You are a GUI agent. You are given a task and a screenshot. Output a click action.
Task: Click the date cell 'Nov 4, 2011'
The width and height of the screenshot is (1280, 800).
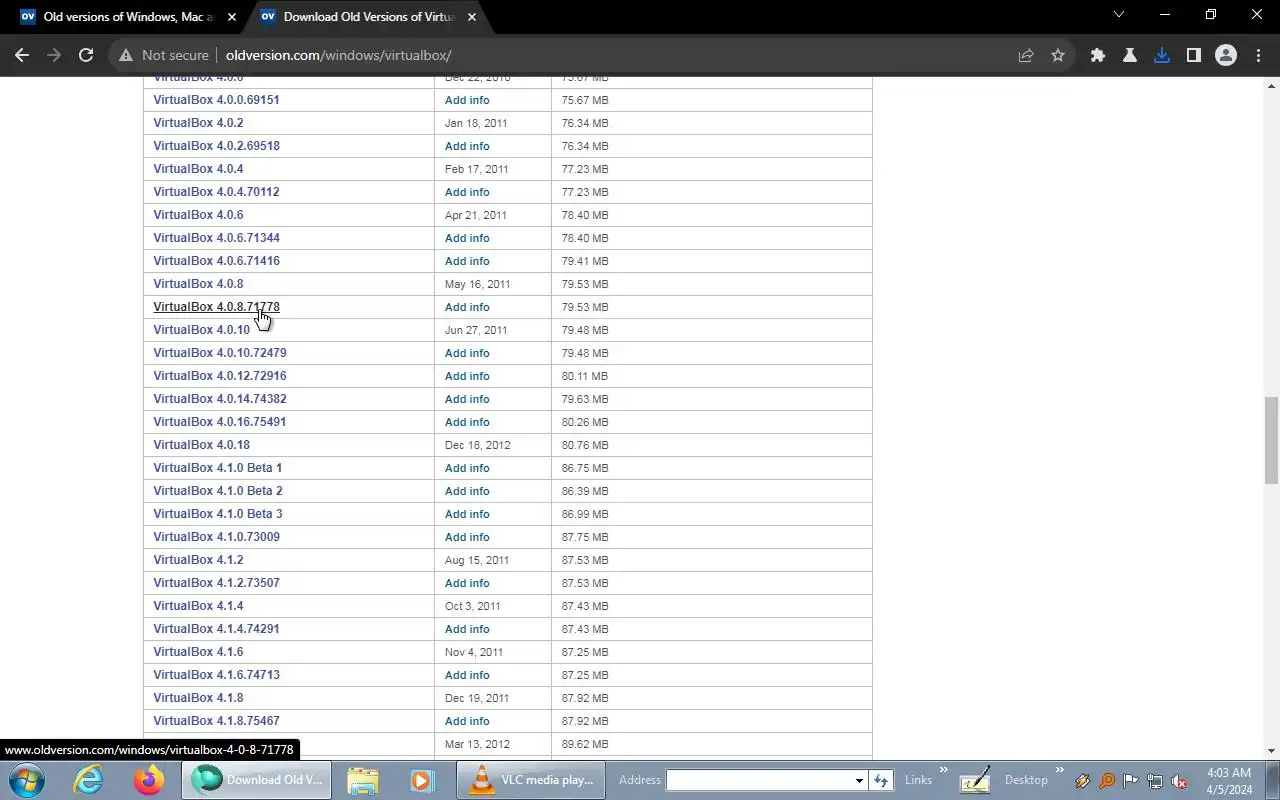[474, 652]
